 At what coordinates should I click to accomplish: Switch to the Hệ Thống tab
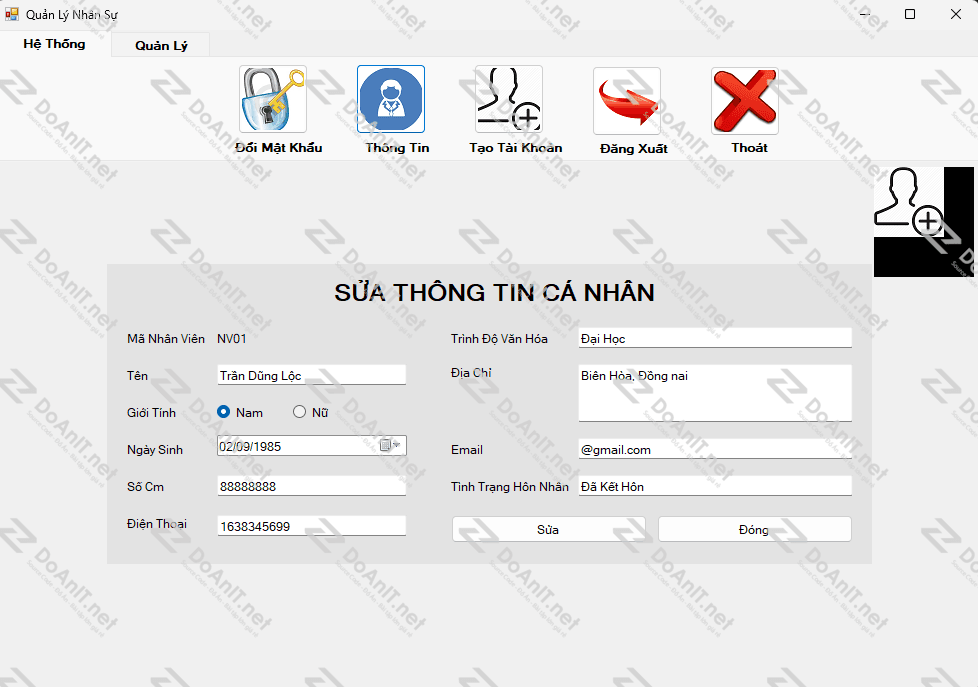tap(55, 44)
